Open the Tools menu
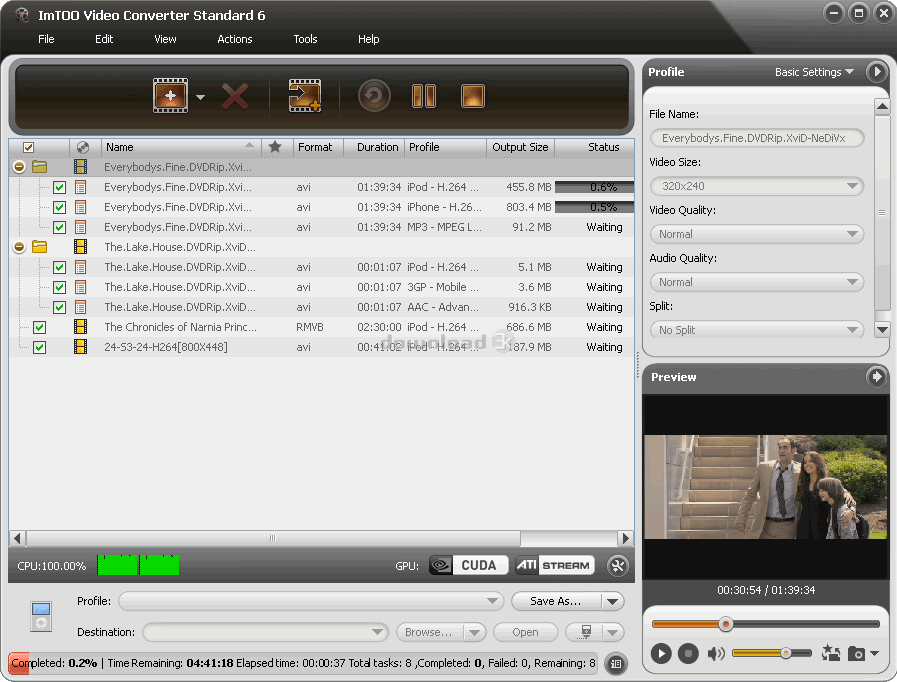The image size is (897, 682). click(x=305, y=39)
